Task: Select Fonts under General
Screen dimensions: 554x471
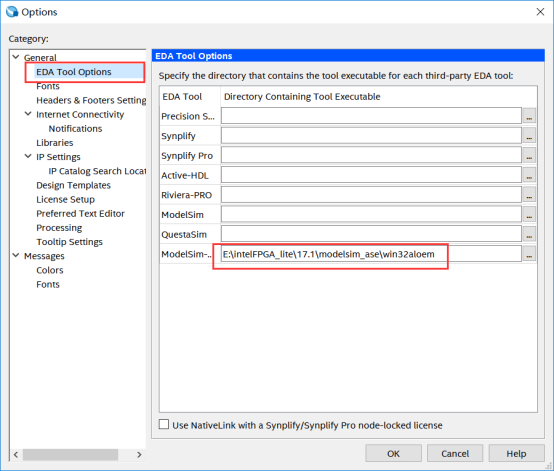Action: pos(48,86)
